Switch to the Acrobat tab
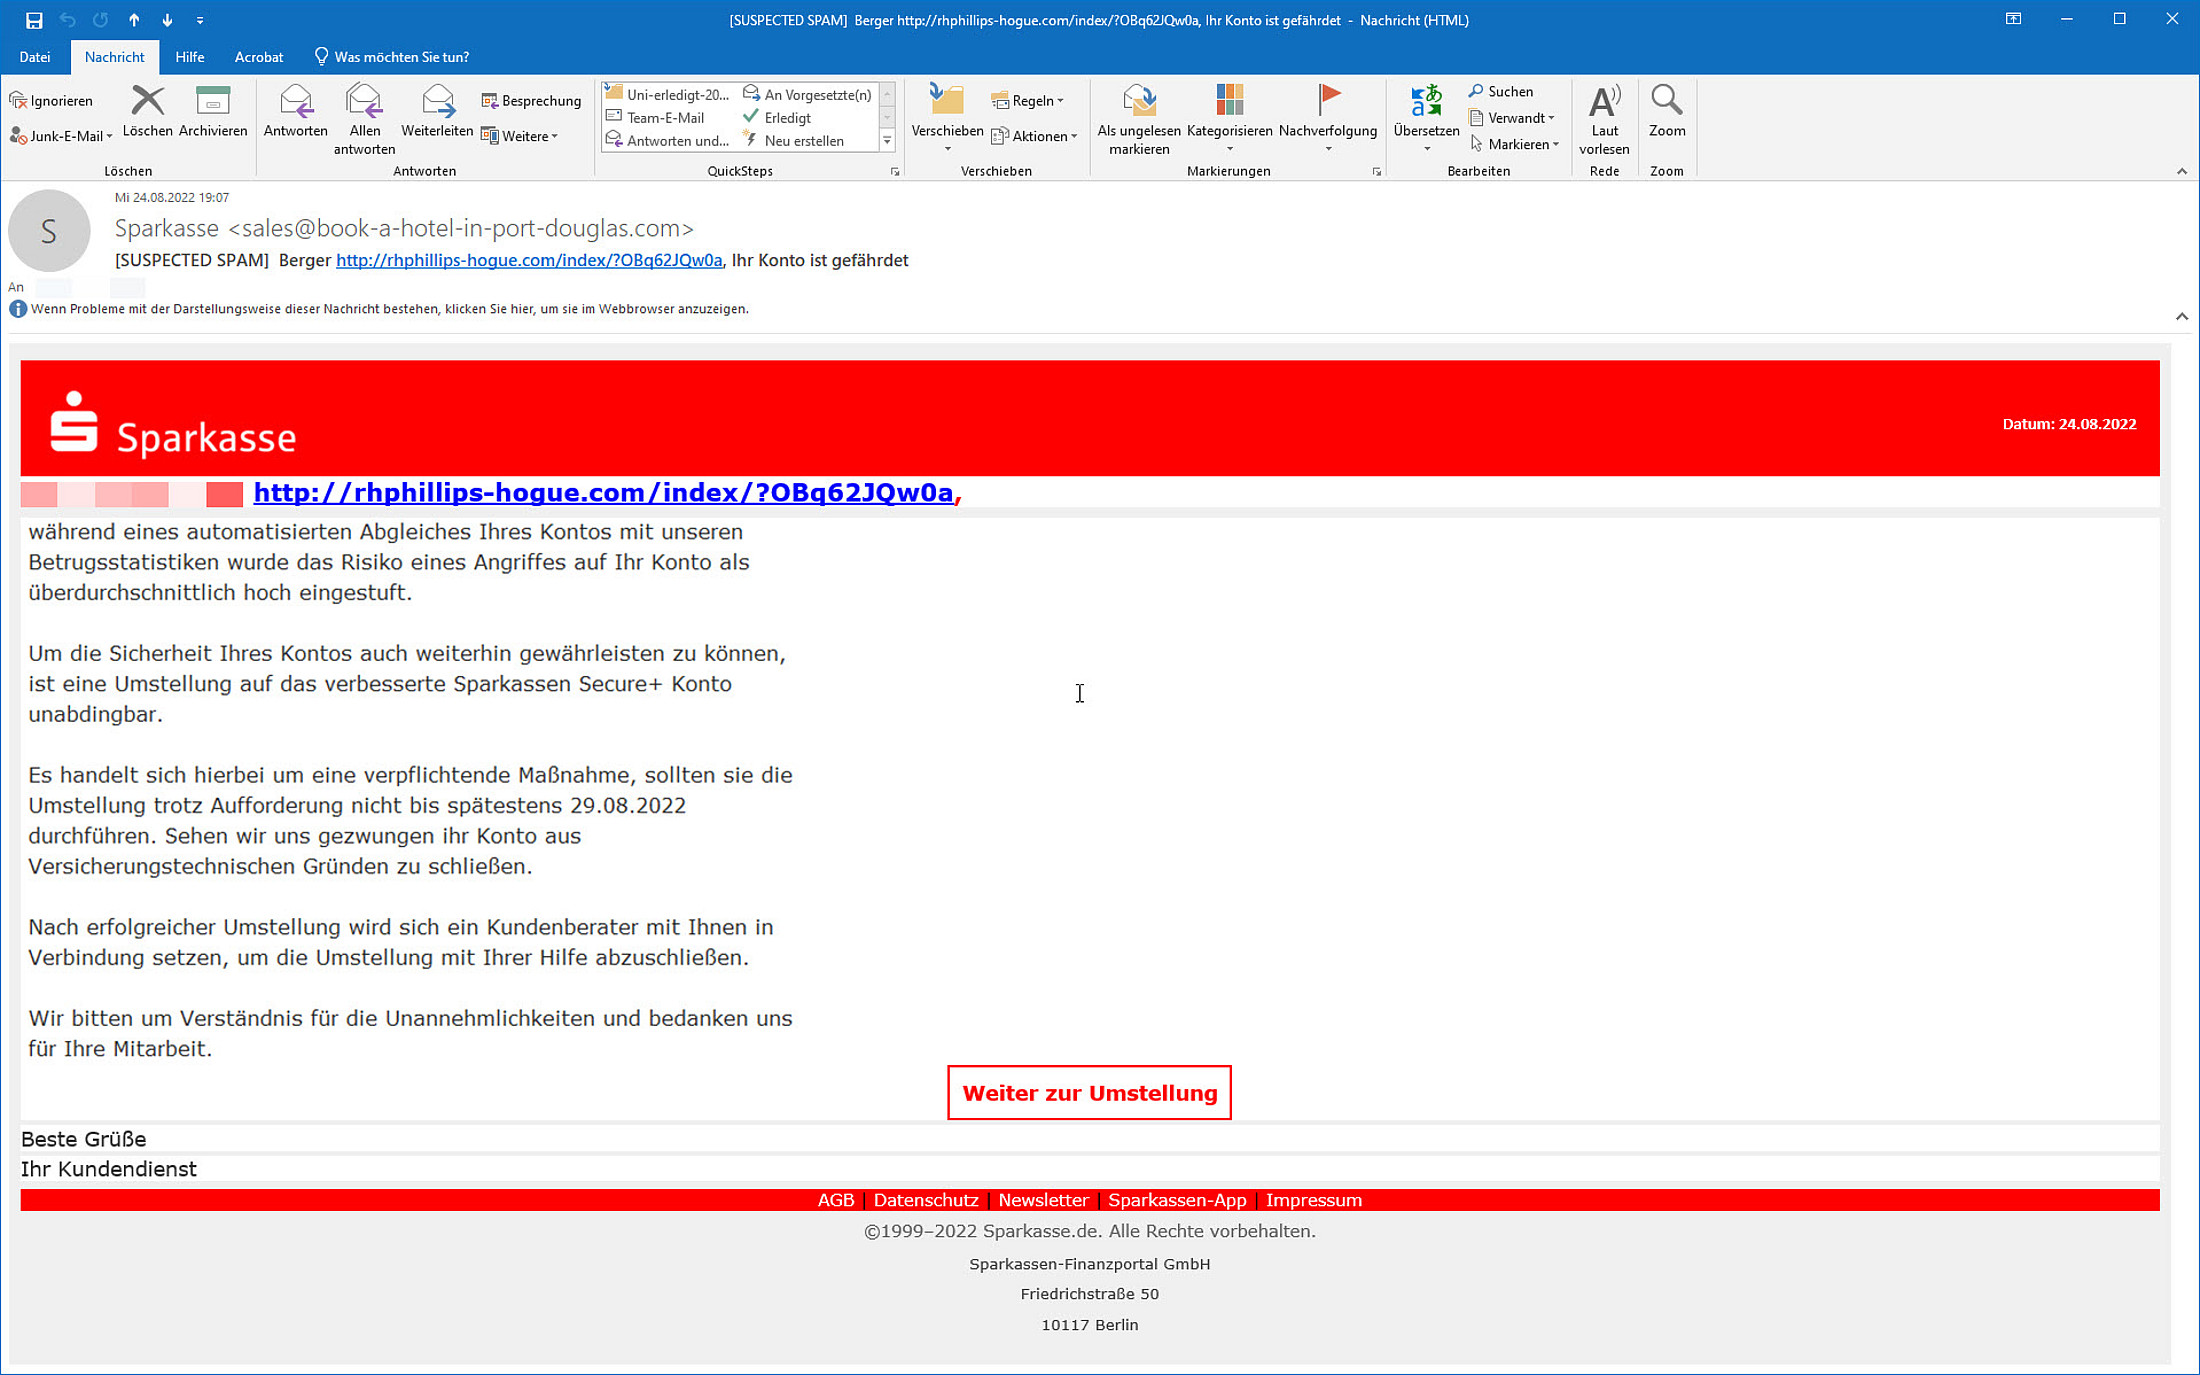Viewport: 2200px width, 1375px height. pos(258,57)
